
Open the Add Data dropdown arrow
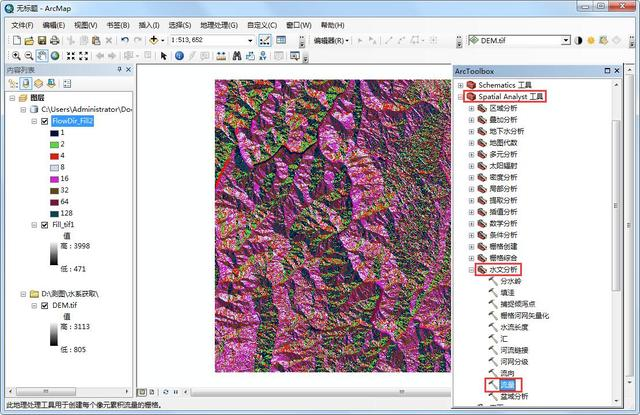pyautogui.click(x=162, y=40)
